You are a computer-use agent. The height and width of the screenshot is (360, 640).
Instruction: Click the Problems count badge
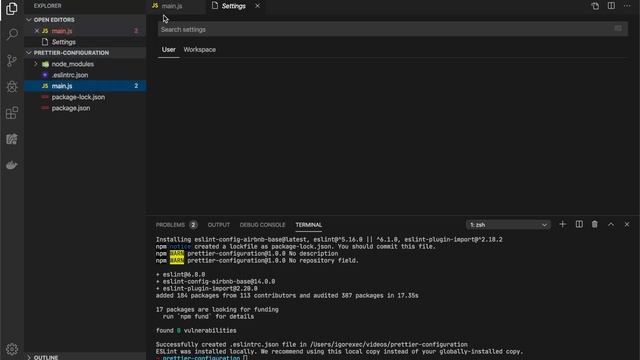click(x=193, y=225)
